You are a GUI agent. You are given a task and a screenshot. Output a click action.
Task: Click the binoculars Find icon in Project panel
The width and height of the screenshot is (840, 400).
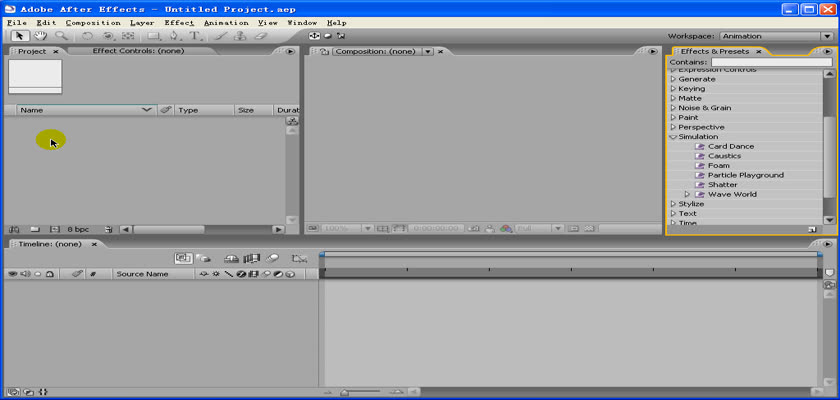coord(14,229)
